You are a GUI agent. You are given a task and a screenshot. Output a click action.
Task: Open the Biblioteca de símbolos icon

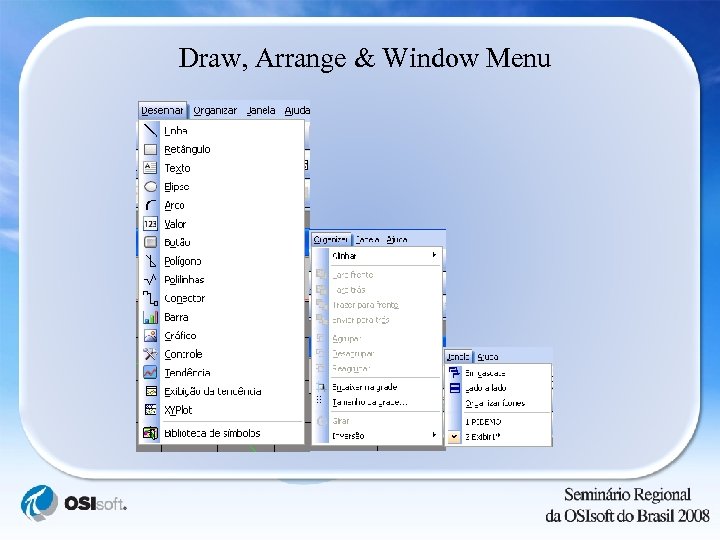[x=150, y=433]
